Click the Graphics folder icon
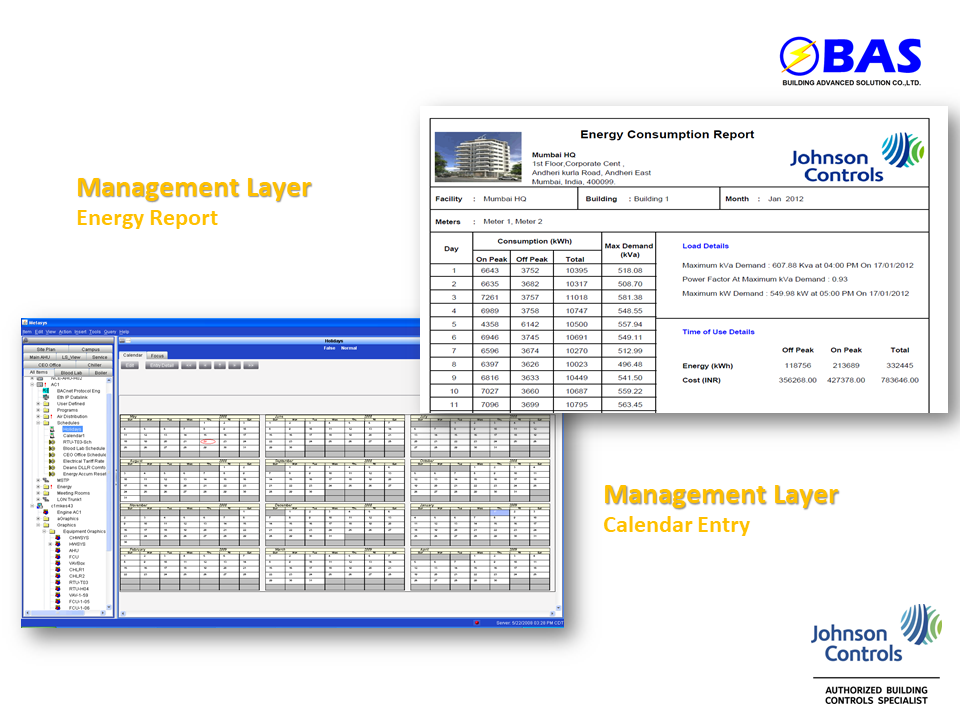The width and height of the screenshot is (960, 720). [x=46, y=525]
